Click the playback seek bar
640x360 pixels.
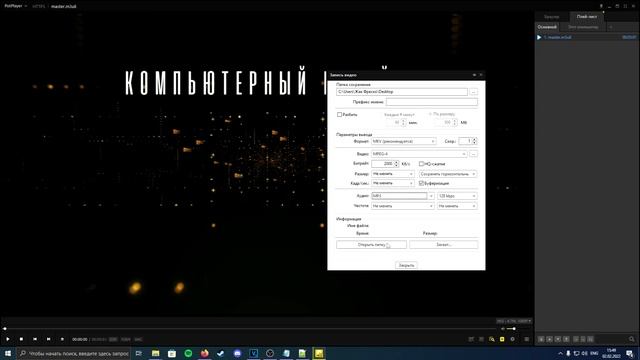point(250,329)
